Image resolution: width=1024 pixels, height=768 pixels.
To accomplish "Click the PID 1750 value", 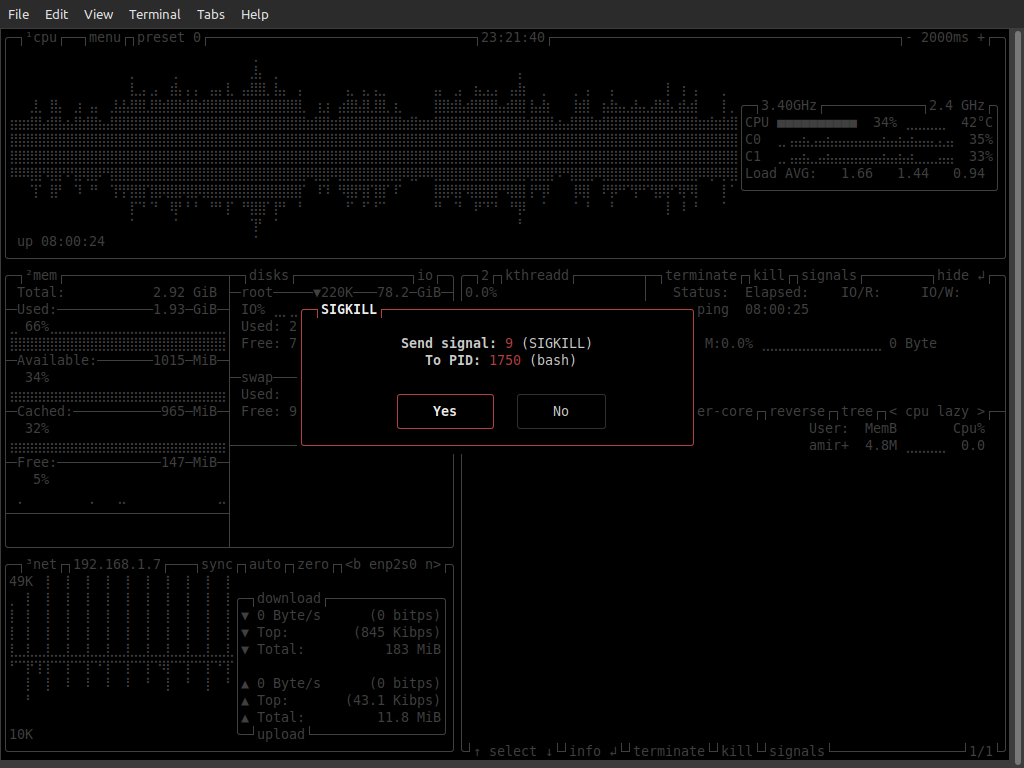I will click(505, 360).
